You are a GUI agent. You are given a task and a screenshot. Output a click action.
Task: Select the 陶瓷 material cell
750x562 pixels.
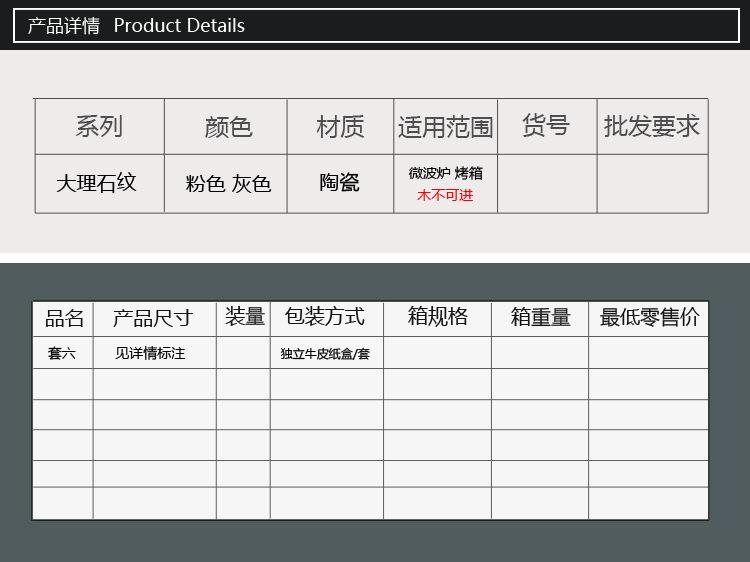(x=340, y=184)
